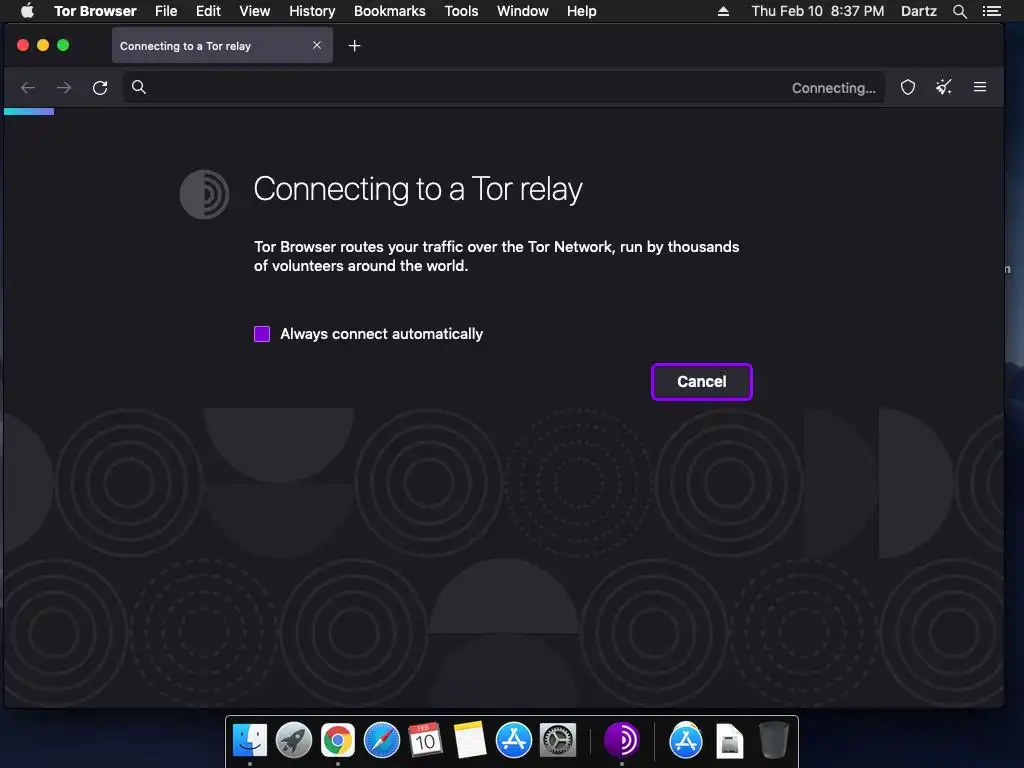
Task: Open a new tab with plus button
Action: pyautogui.click(x=354, y=46)
